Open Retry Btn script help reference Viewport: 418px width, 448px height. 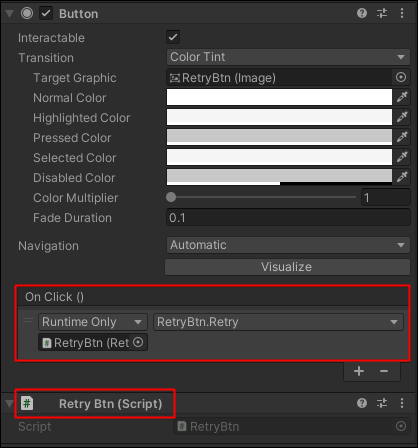[x=362, y=403]
